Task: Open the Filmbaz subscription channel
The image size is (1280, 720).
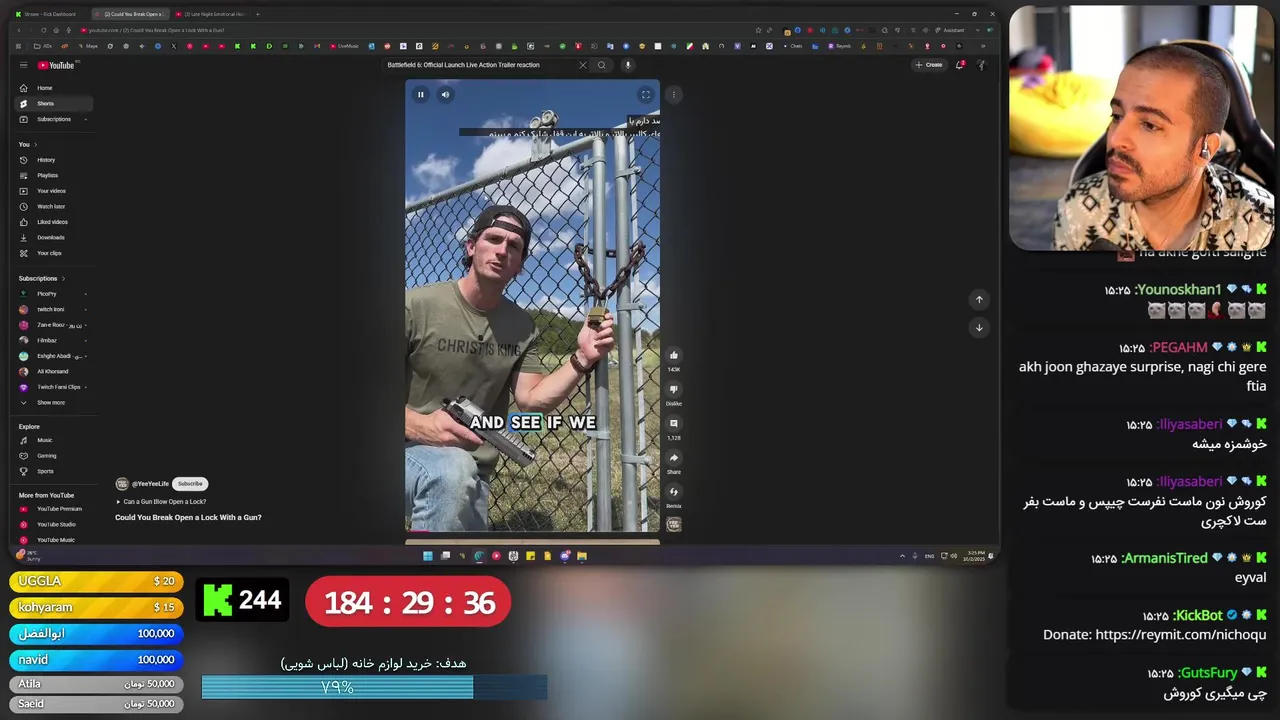Action: pyautogui.click(x=55, y=340)
